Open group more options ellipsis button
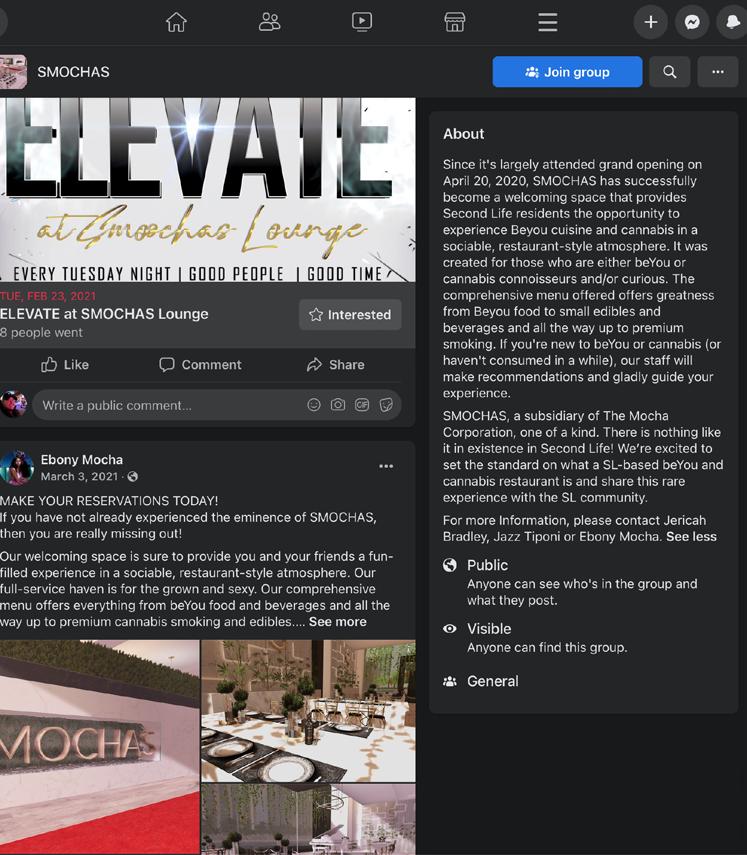747x855 pixels. (x=718, y=71)
